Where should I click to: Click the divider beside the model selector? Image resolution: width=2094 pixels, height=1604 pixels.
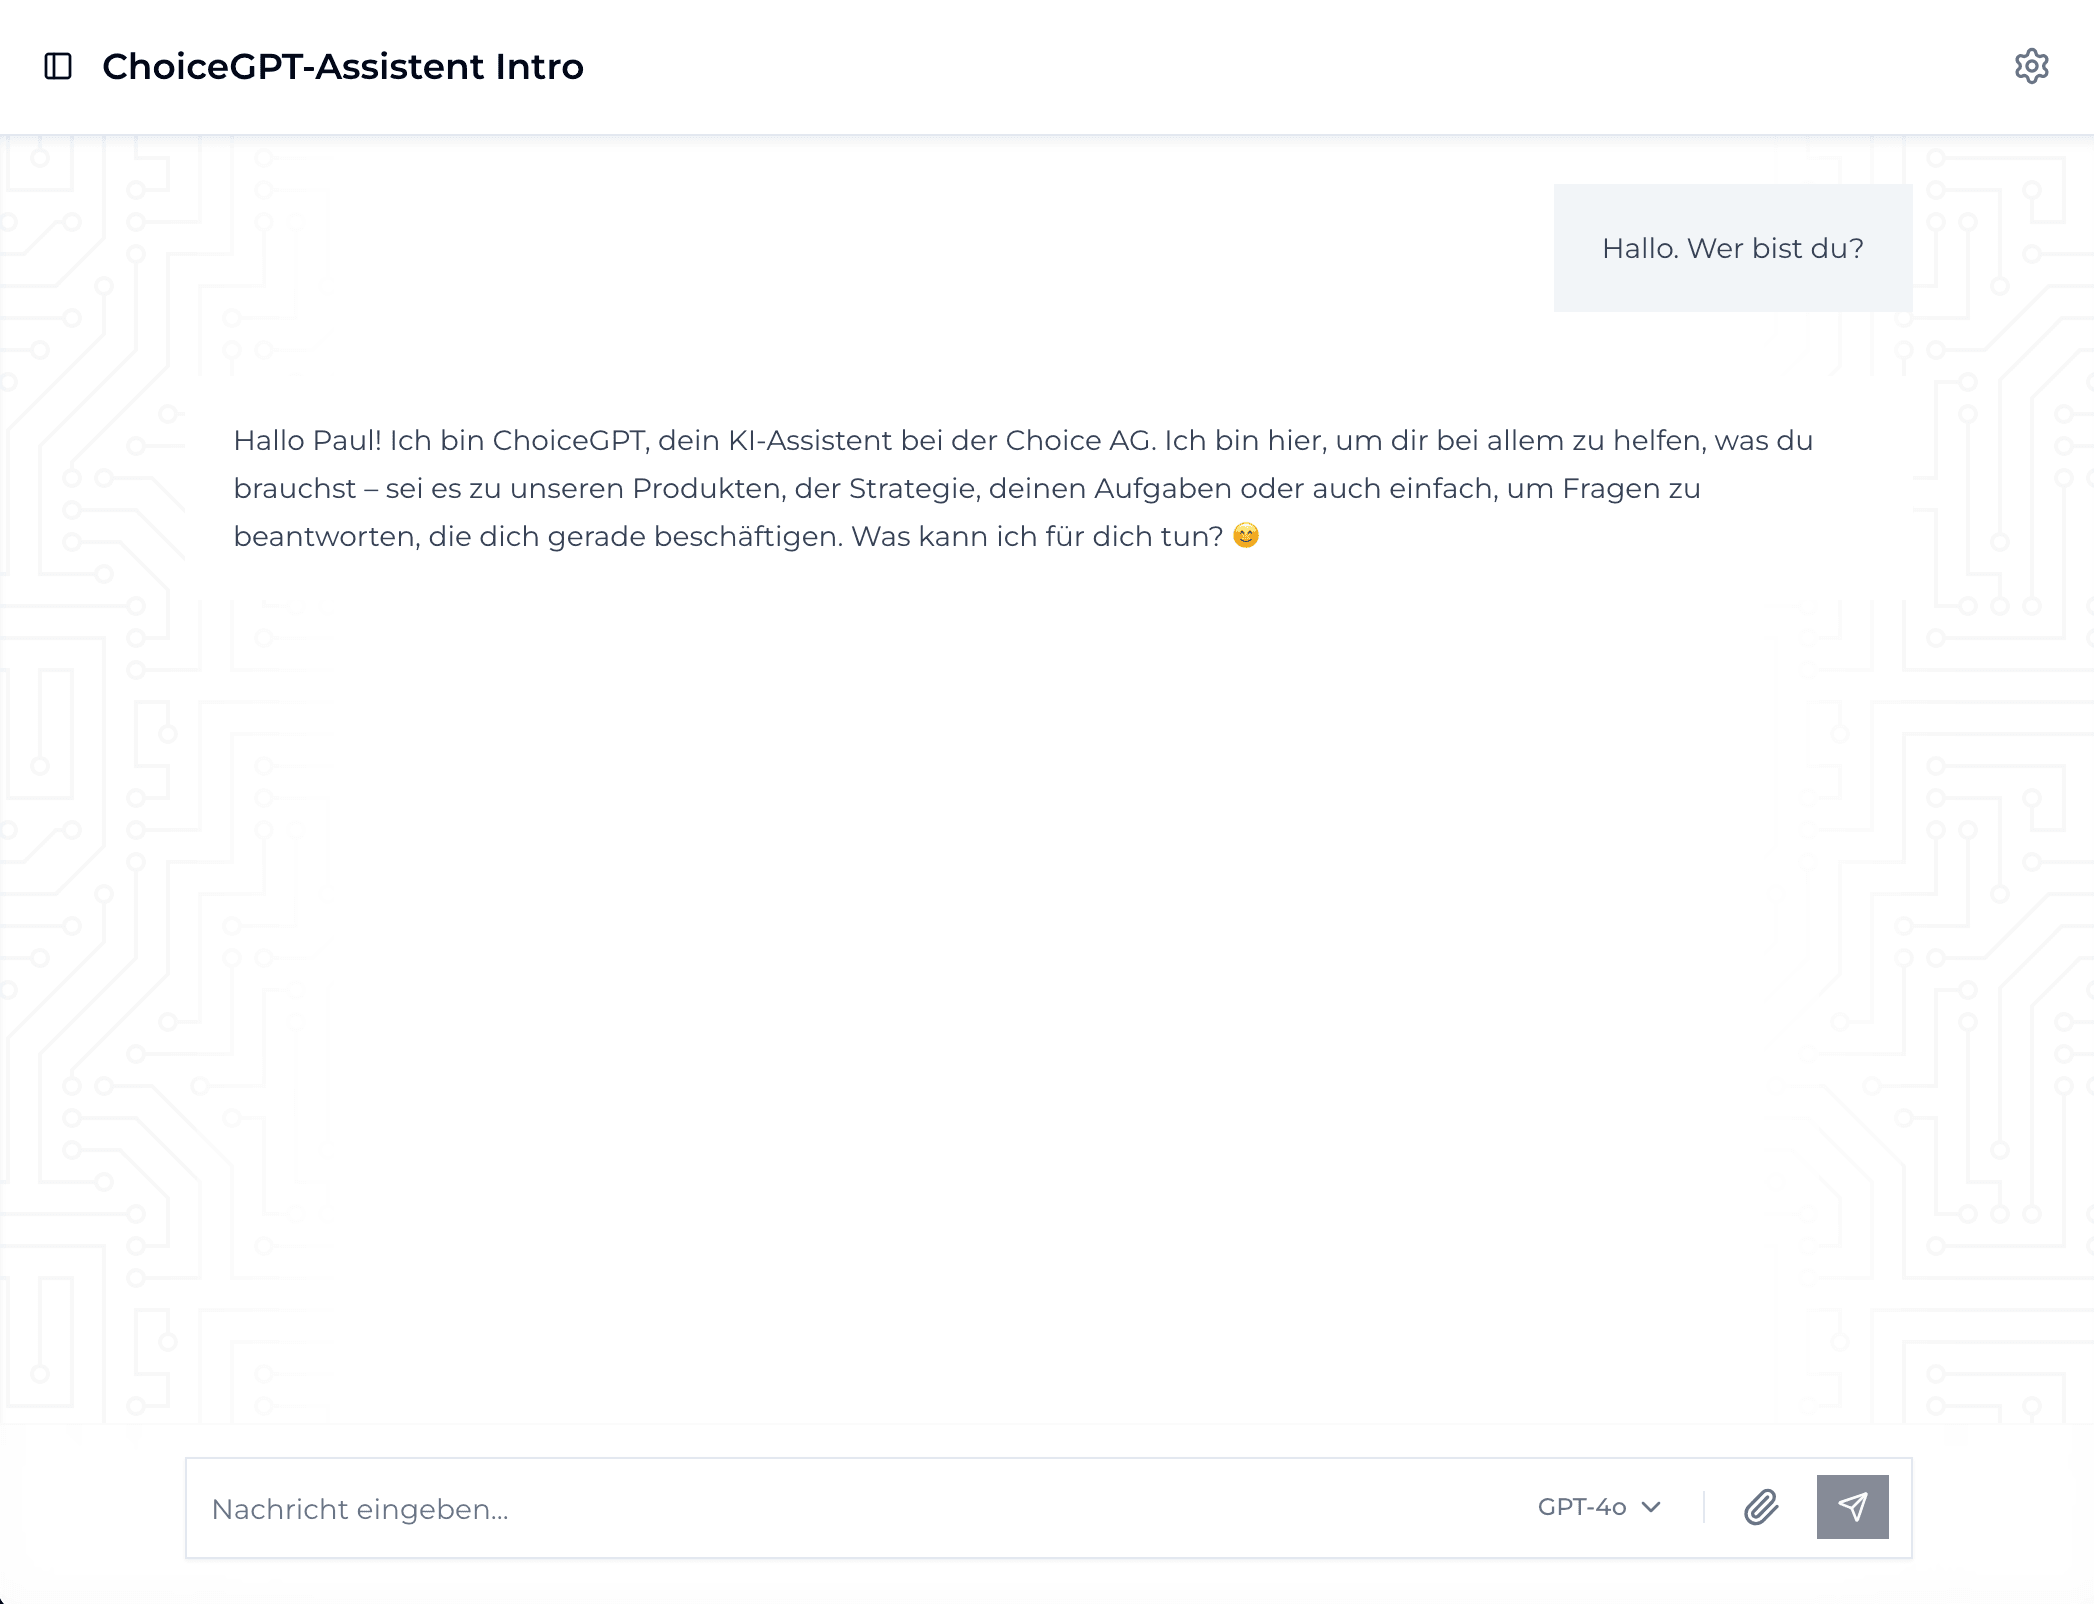tap(1704, 1508)
